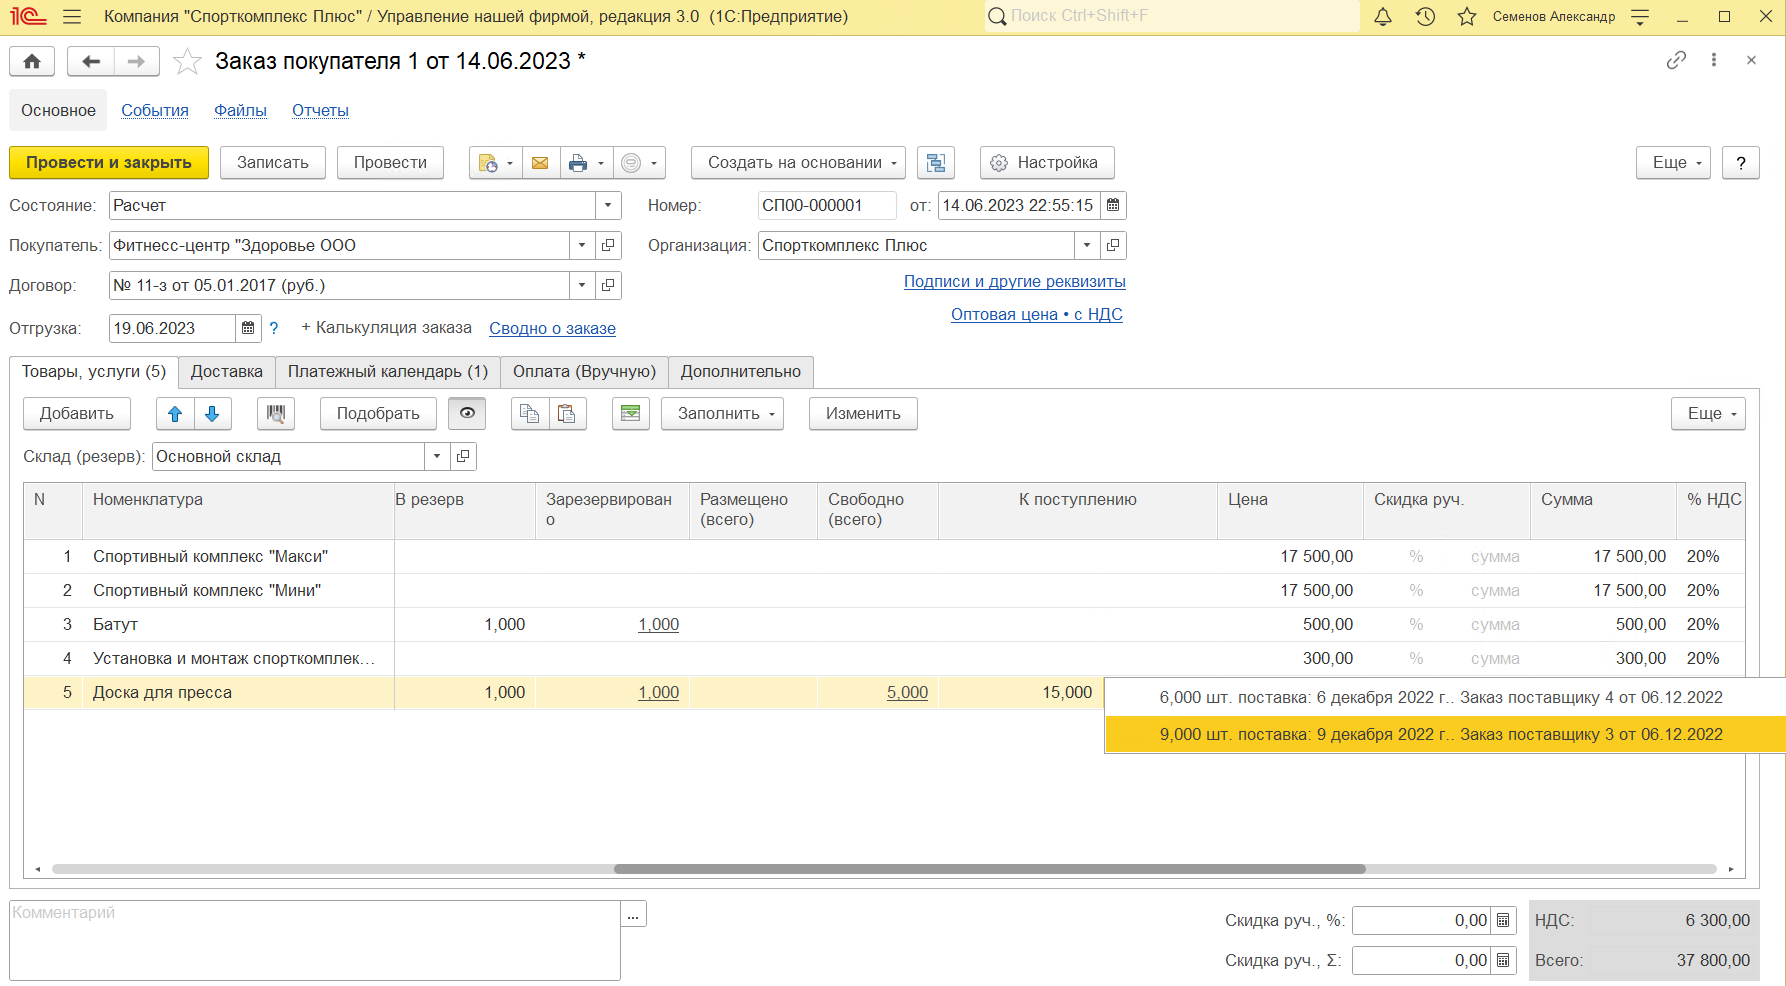Screen dimensions: 1786x986
Task: Switch to События section
Action: [155, 111]
